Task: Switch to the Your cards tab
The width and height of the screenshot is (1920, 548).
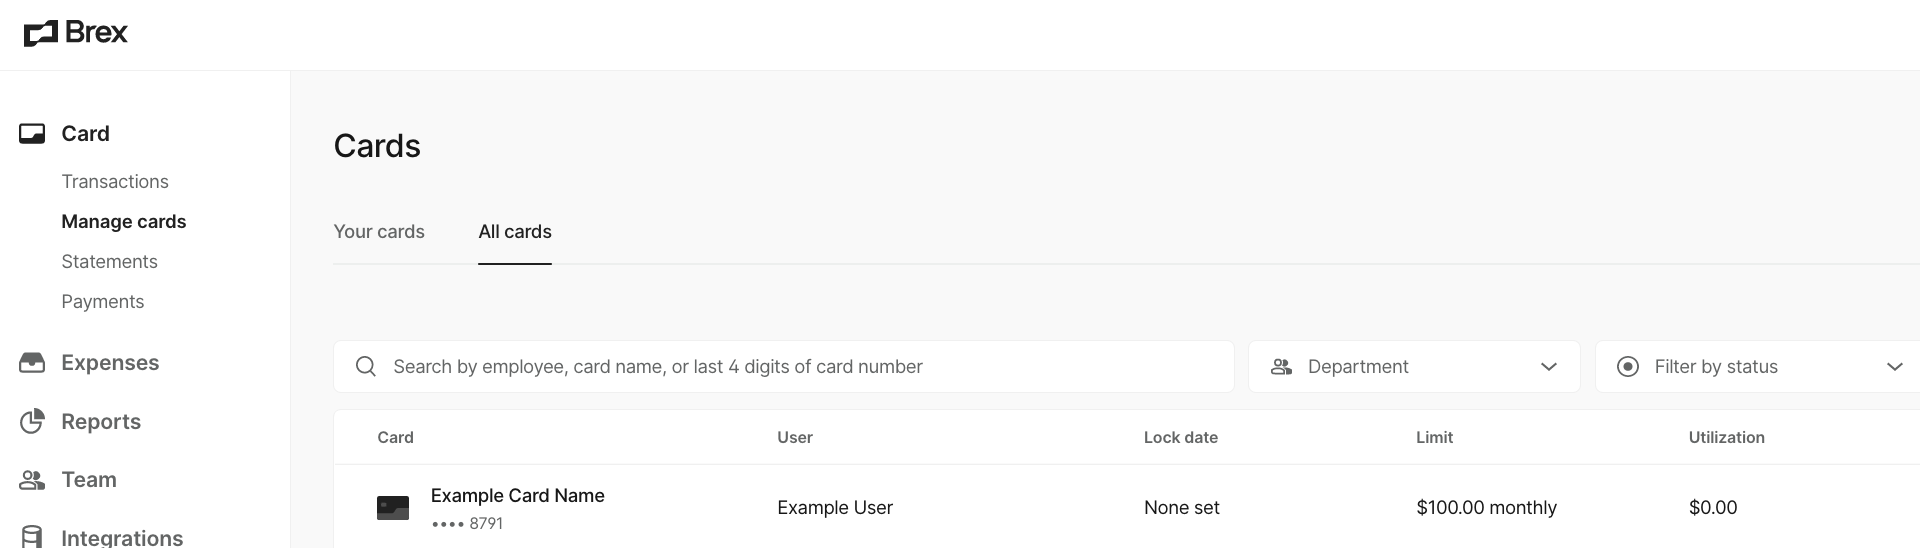Action: [379, 232]
